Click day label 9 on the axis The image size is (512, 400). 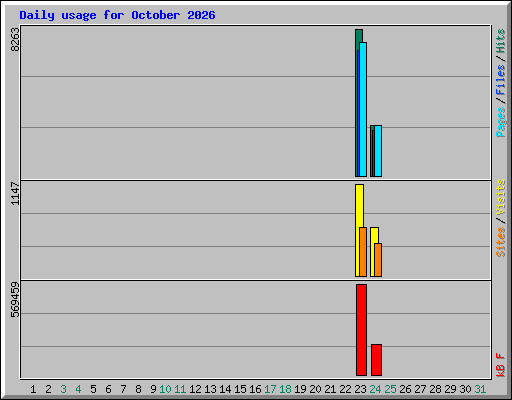[x=153, y=389]
